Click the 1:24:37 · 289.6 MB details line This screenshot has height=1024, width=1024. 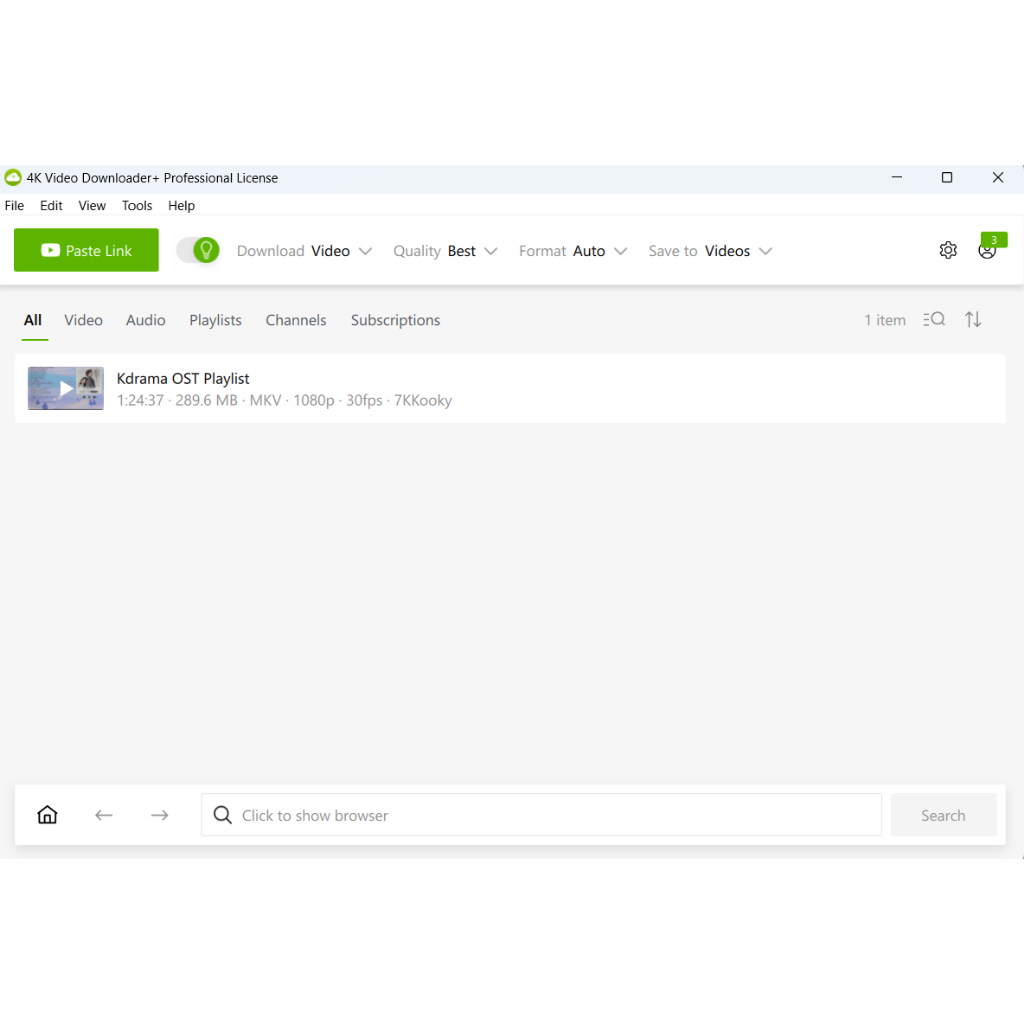tap(284, 400)
